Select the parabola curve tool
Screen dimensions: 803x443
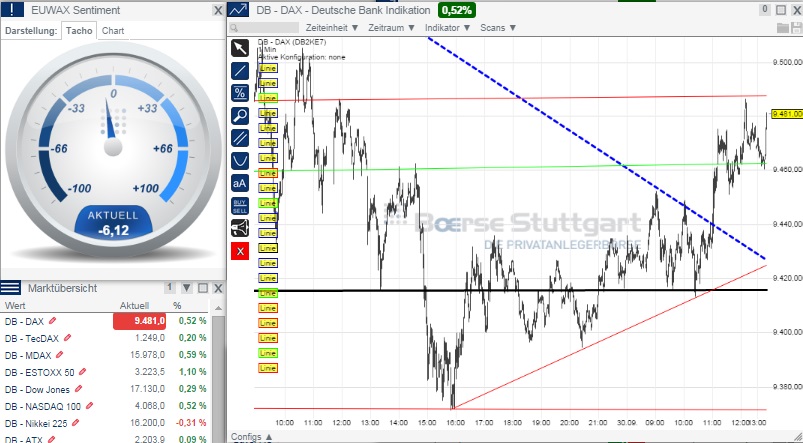[x=240, y=161]
